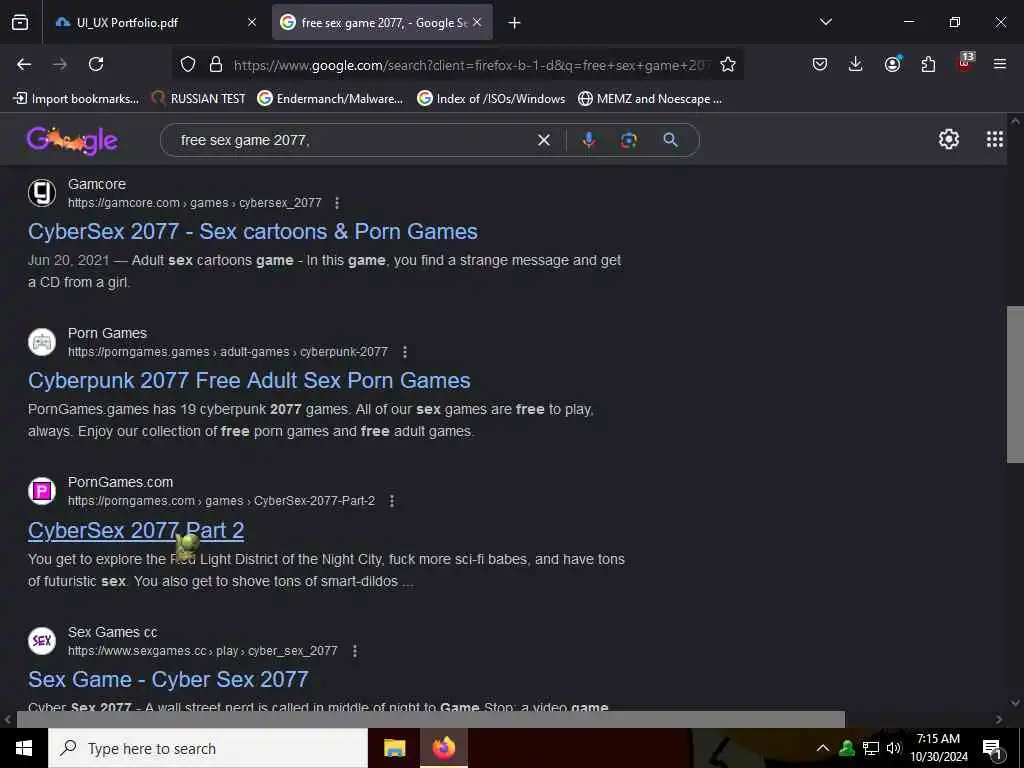The height and width of the screenshot is (768, 1024).
Task: Open the Firefox account icon
Action: [892, 64]
